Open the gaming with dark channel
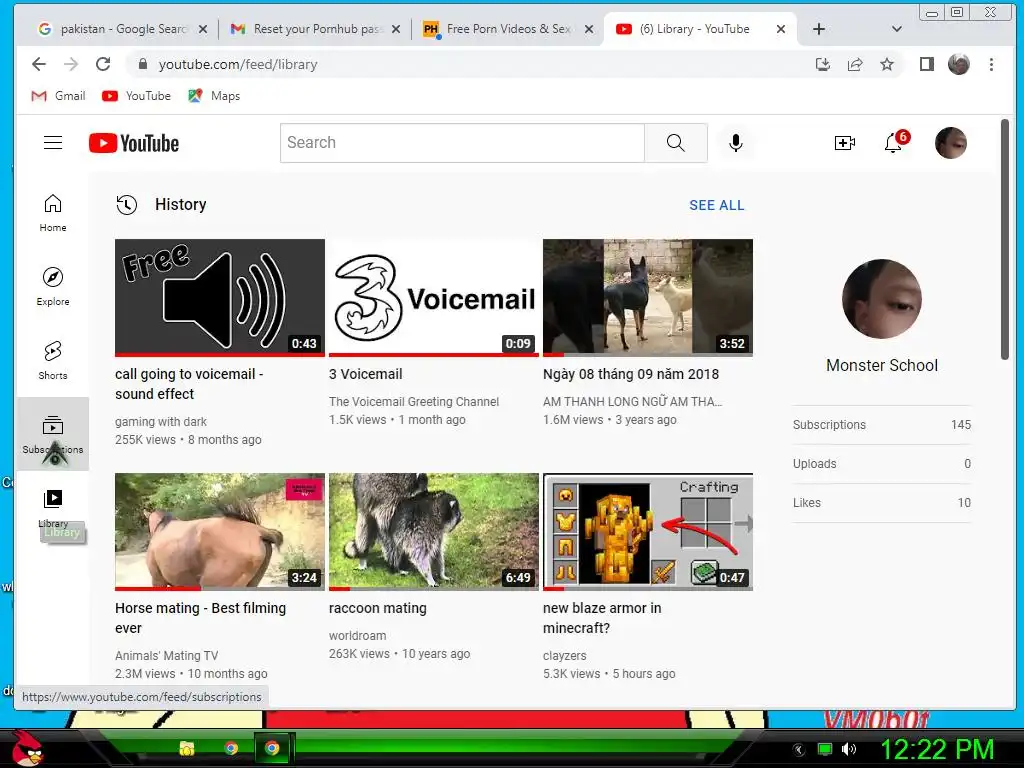 (x=161, y=422)
